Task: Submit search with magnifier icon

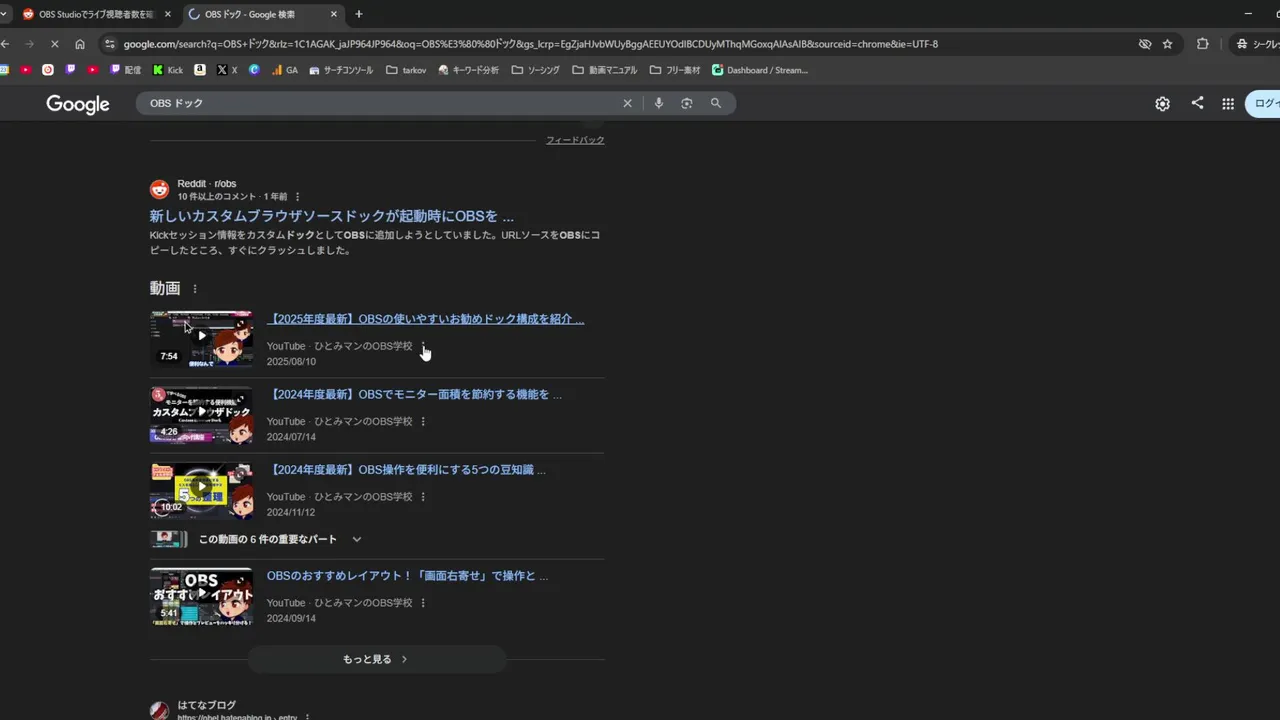Action: coord(716,103)
